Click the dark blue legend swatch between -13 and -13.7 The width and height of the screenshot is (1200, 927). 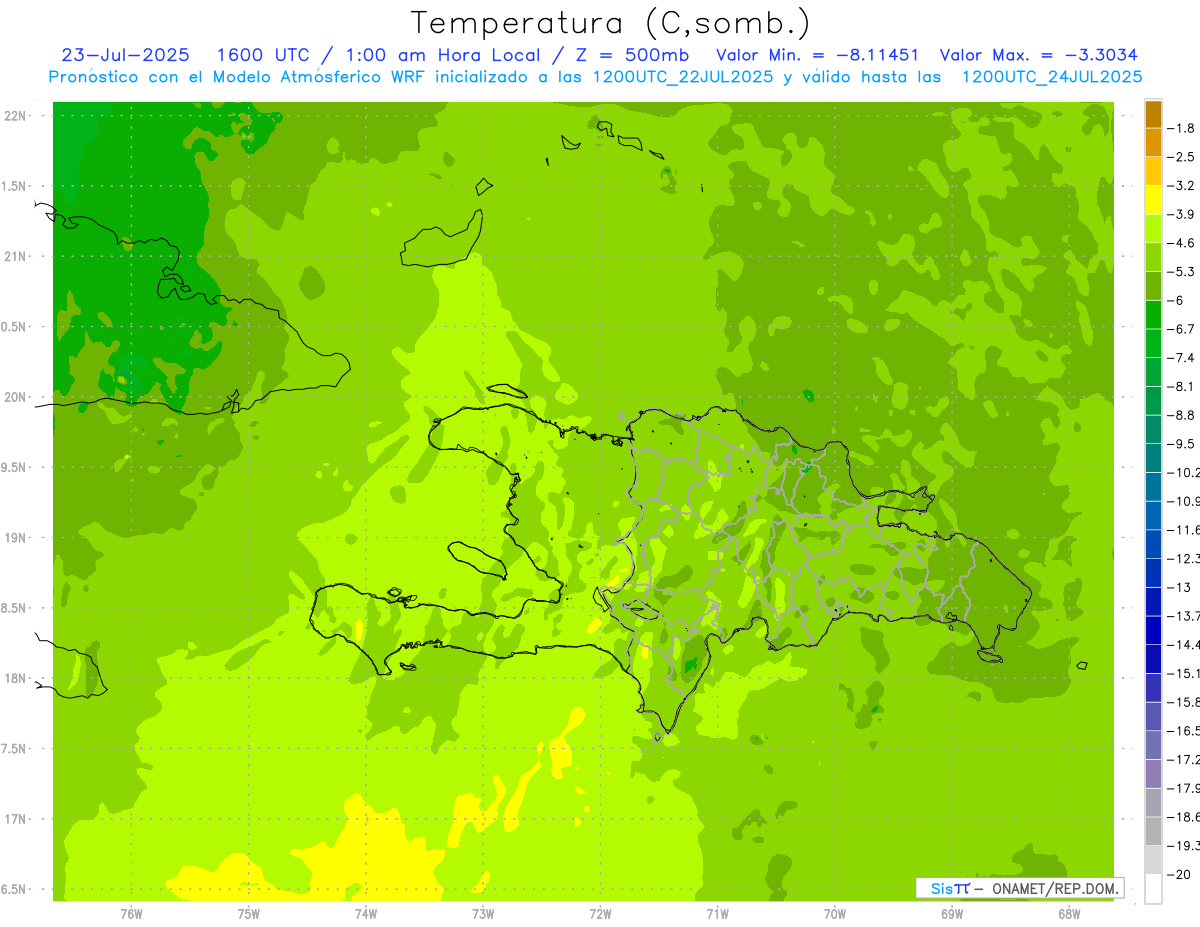(x=1153, y=601)
